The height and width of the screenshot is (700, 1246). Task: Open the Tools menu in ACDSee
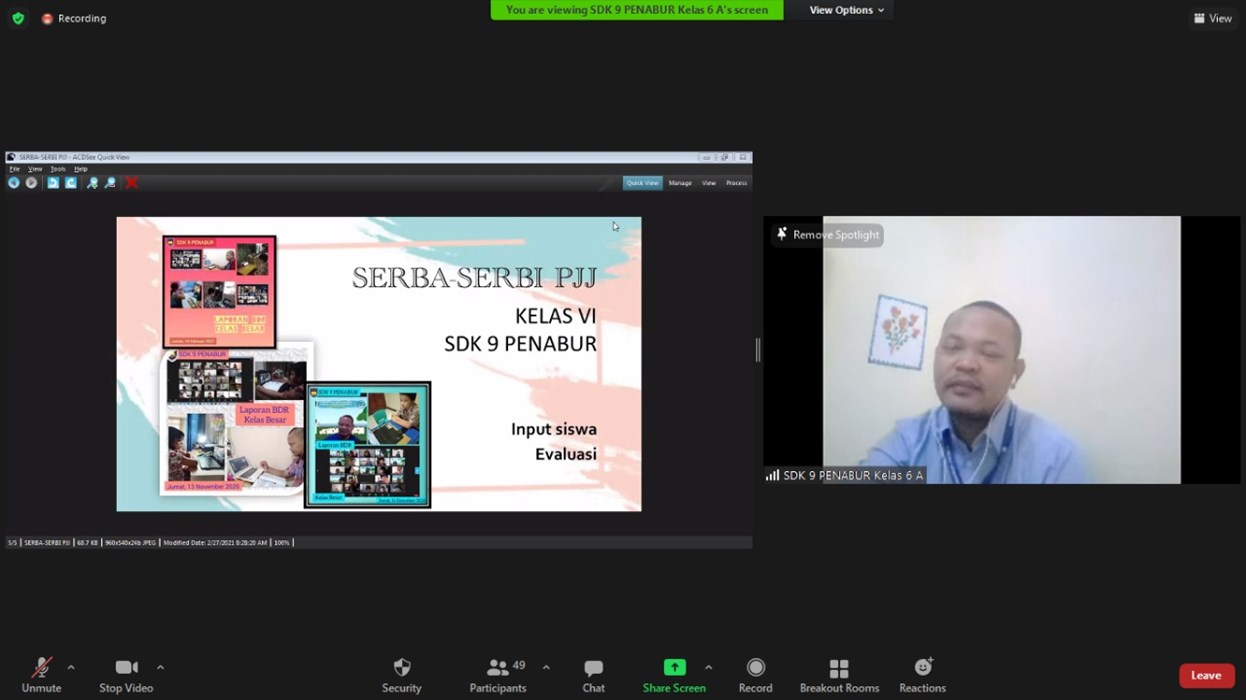[x=58, y=169]
